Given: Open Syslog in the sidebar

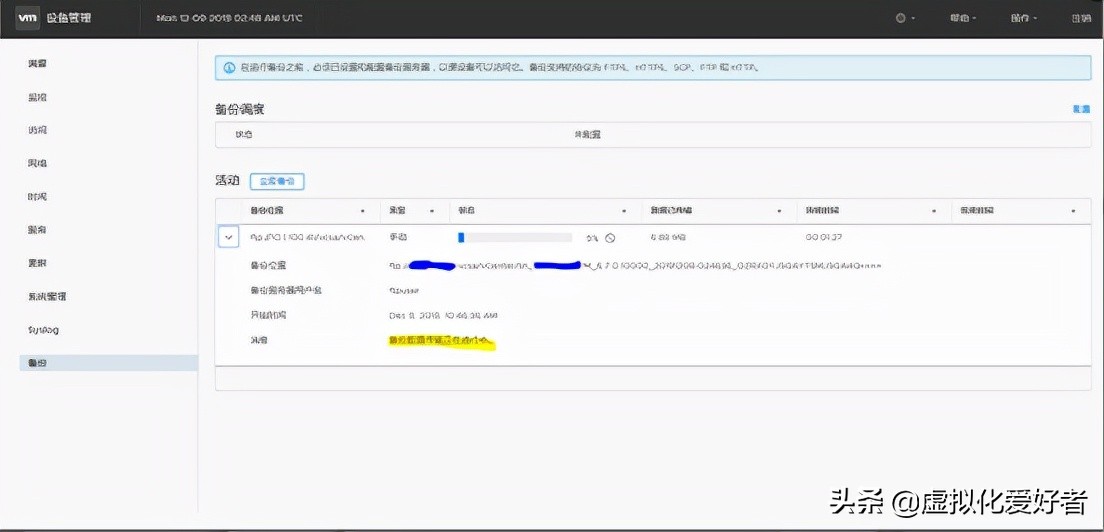Looking at the screenshot, I should [43, 329].
